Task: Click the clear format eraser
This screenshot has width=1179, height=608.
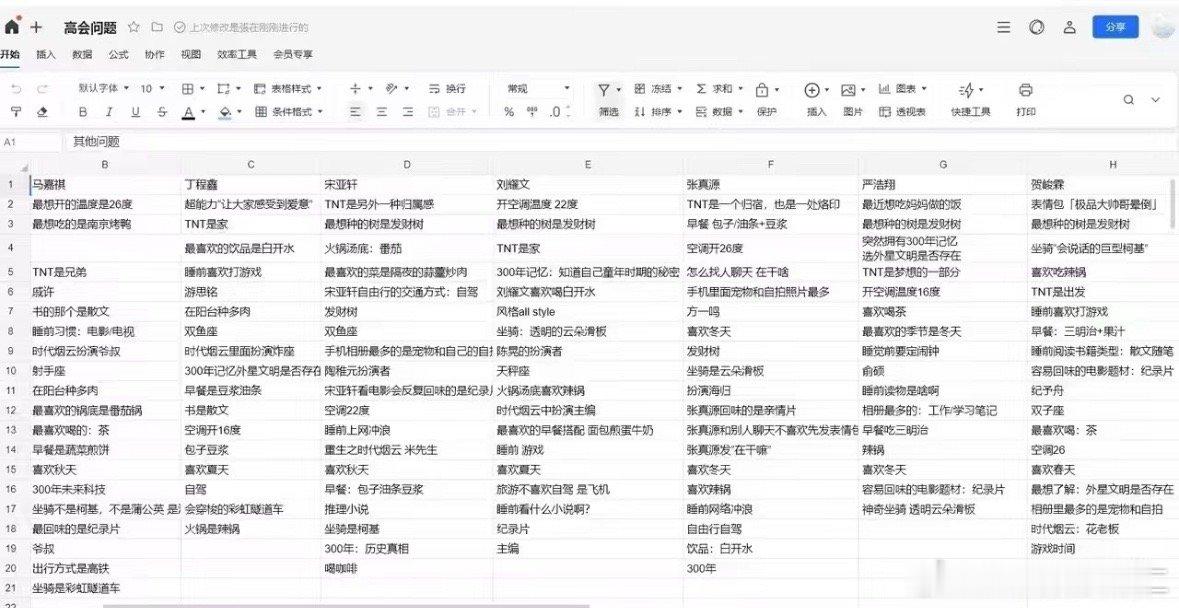Action: (x=42, y=111)
